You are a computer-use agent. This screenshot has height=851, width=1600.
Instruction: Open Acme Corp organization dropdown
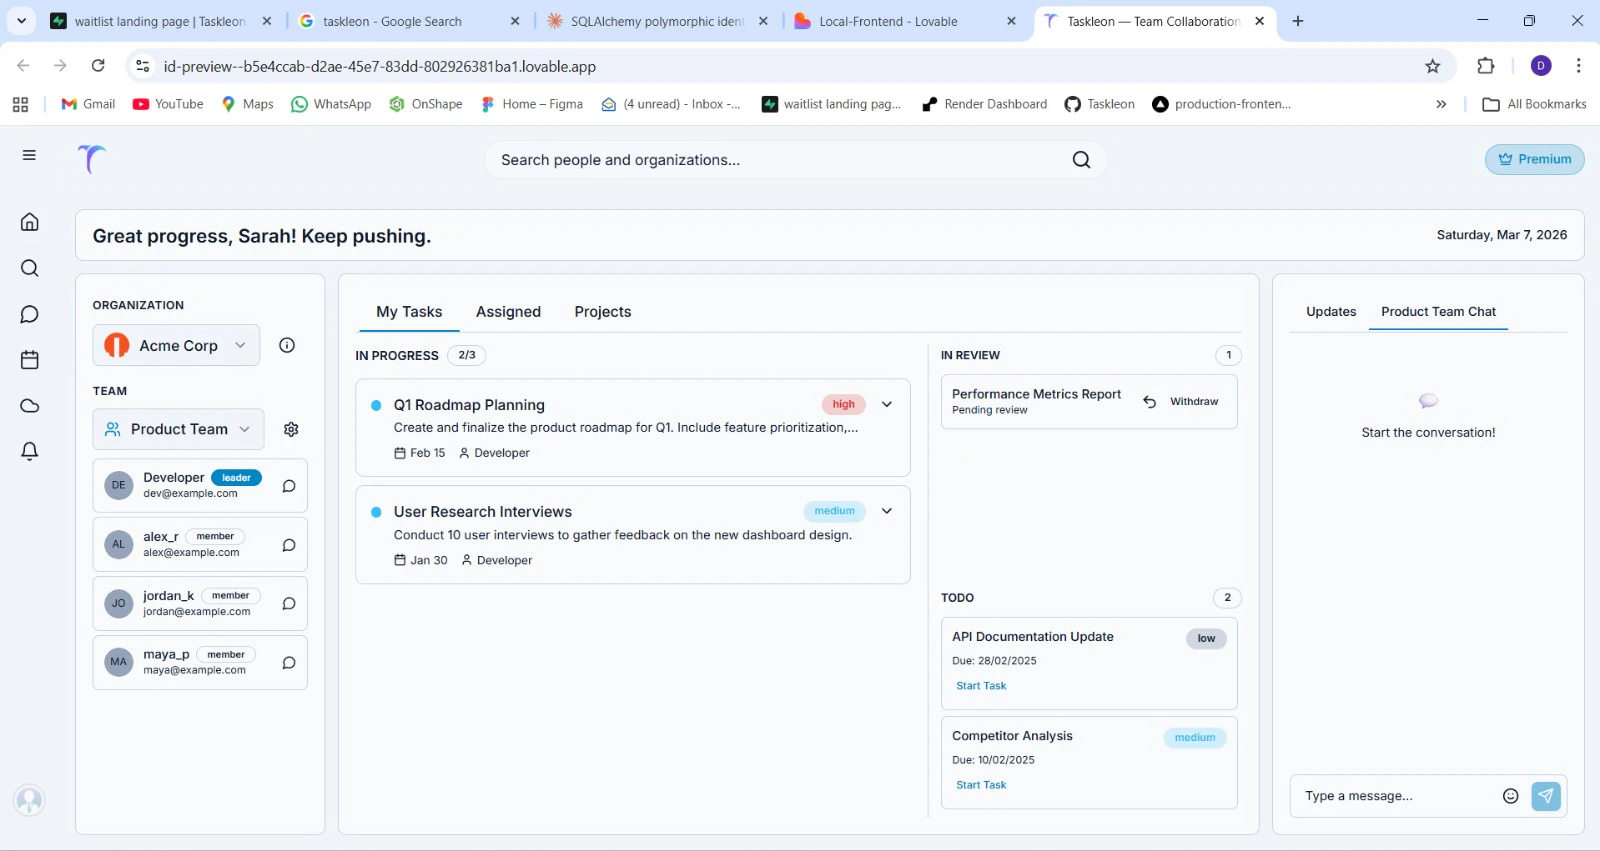pyautogui.click(x=176, y=345)
